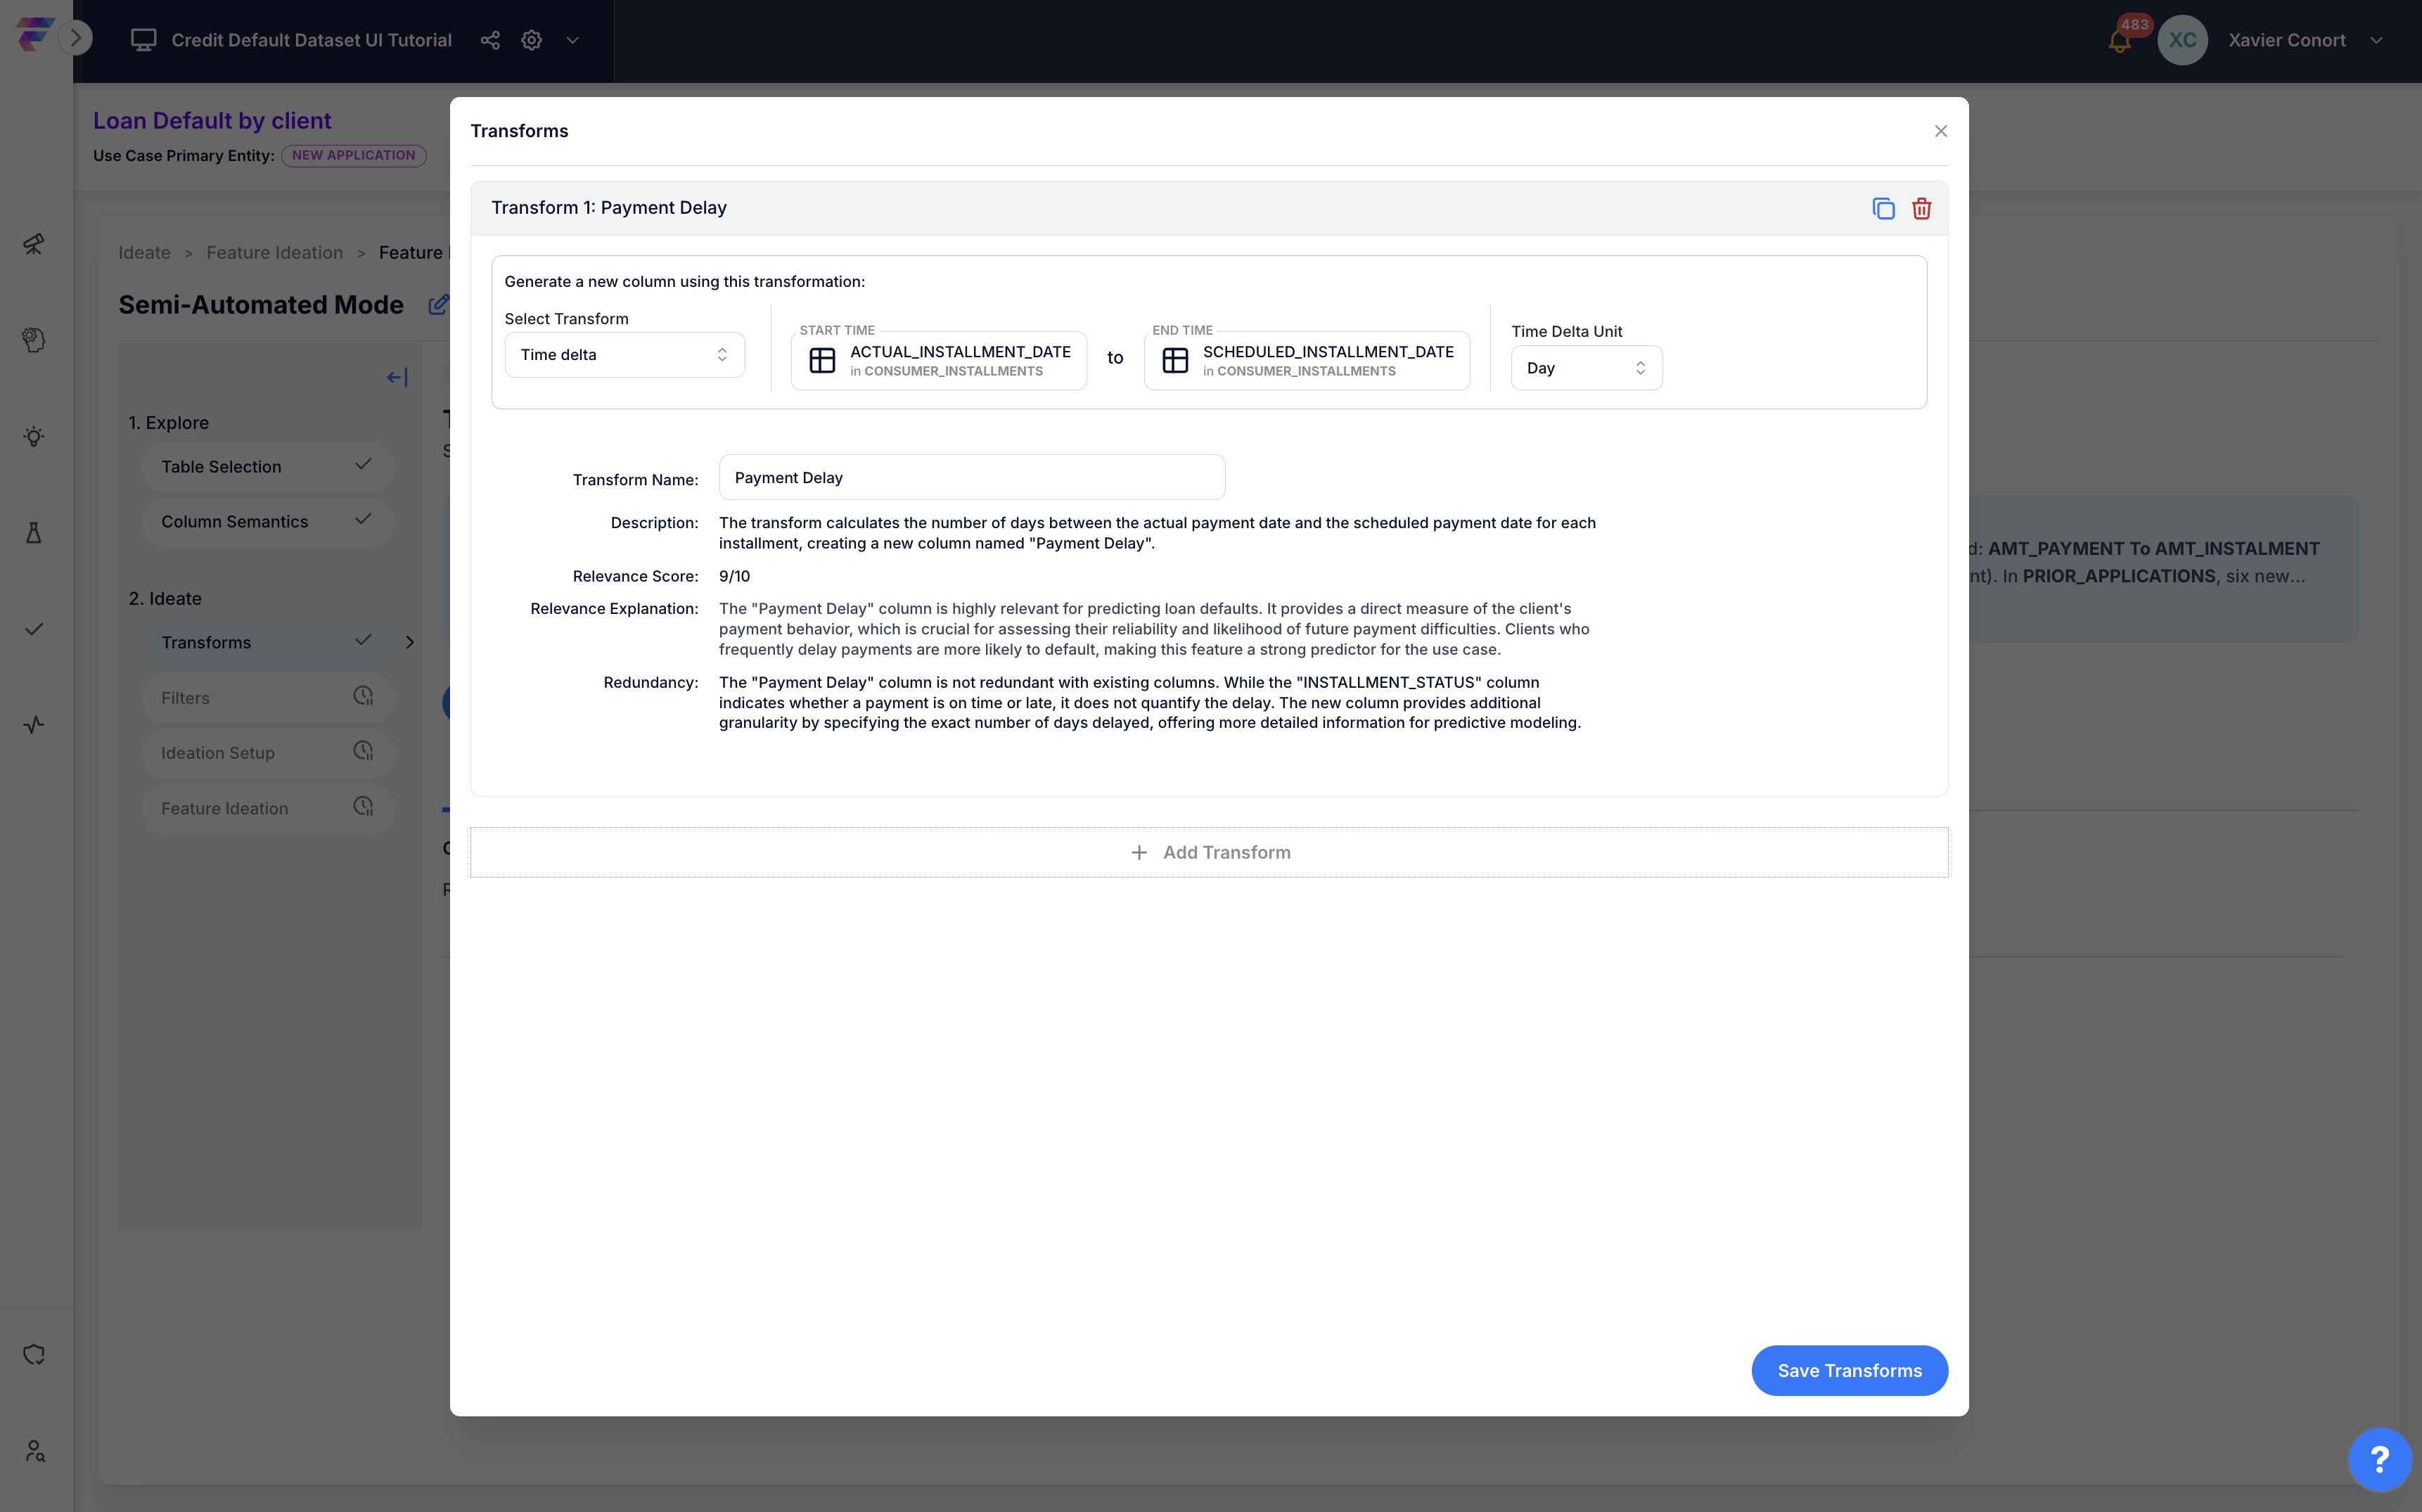This screenshot has width=2422, height=1512.
Task: Open the settings gear in header
Action: click(x=532, y=40)
